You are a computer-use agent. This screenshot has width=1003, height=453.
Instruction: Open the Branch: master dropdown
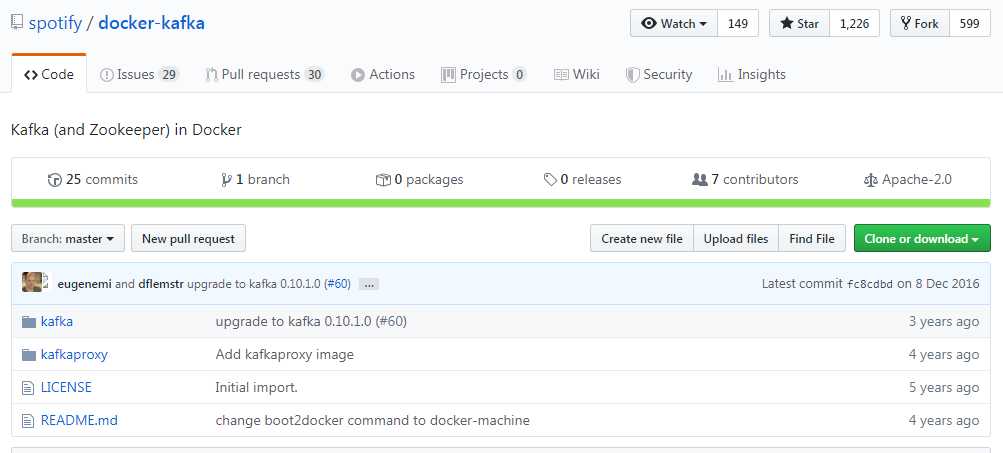click(68, 239)
